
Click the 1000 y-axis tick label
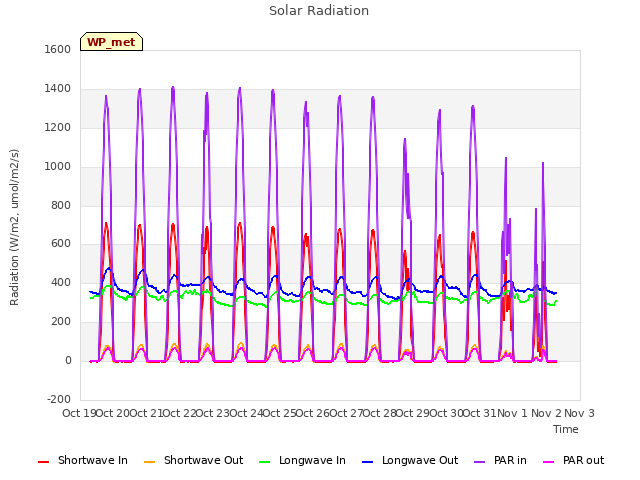click(x=58, y=167)
